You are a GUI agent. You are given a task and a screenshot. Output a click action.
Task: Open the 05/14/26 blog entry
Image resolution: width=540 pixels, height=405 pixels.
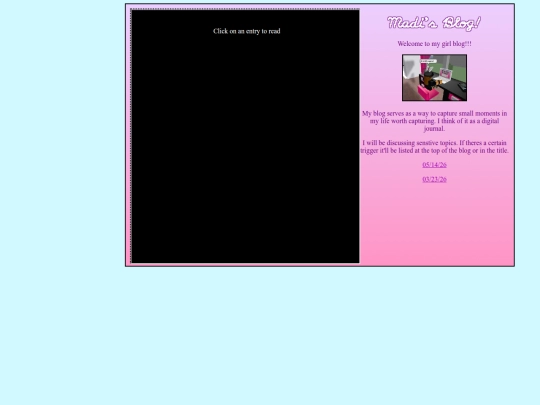(434, 165)
